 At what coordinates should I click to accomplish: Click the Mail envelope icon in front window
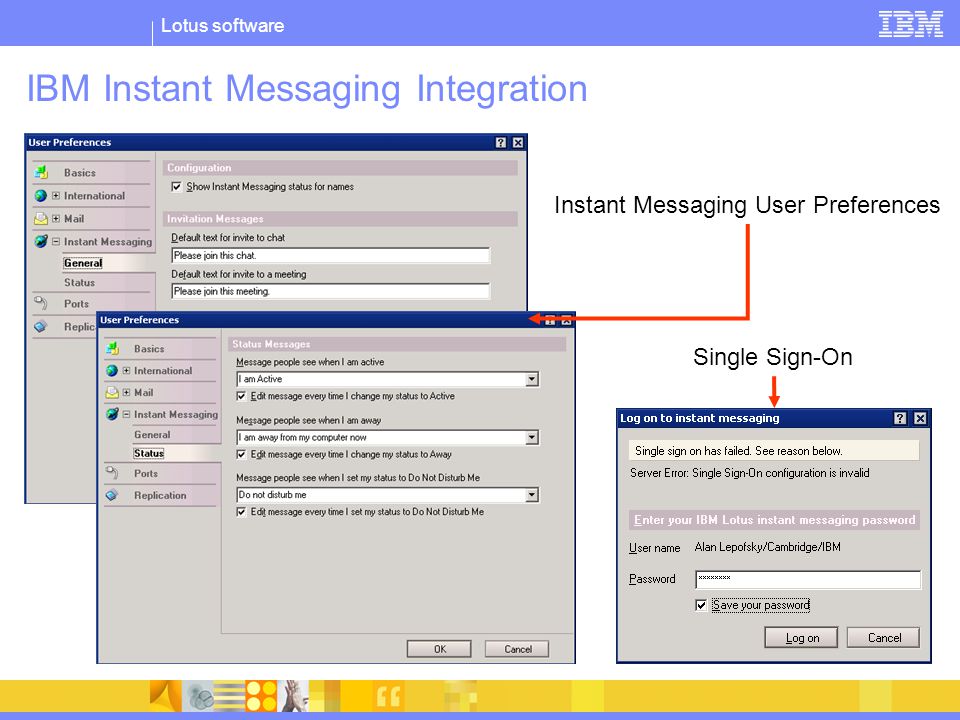click(x=112, y=392)
